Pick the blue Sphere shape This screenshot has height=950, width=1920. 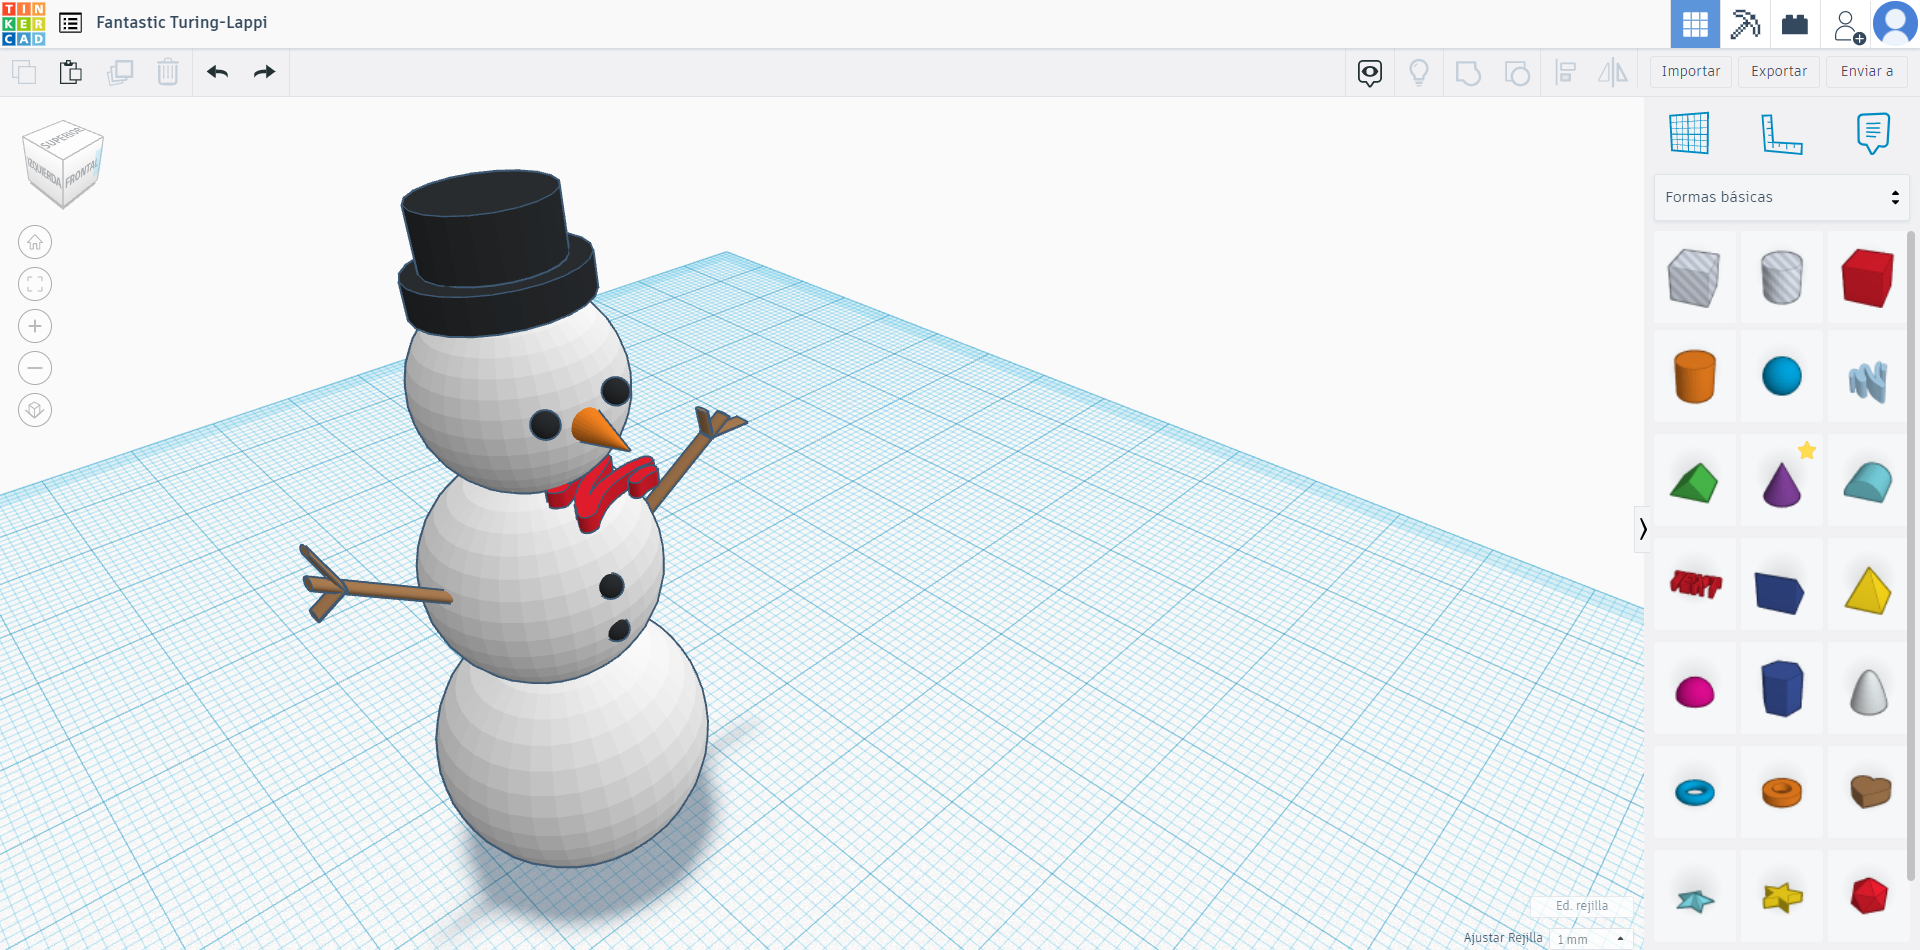[1781, 377]
